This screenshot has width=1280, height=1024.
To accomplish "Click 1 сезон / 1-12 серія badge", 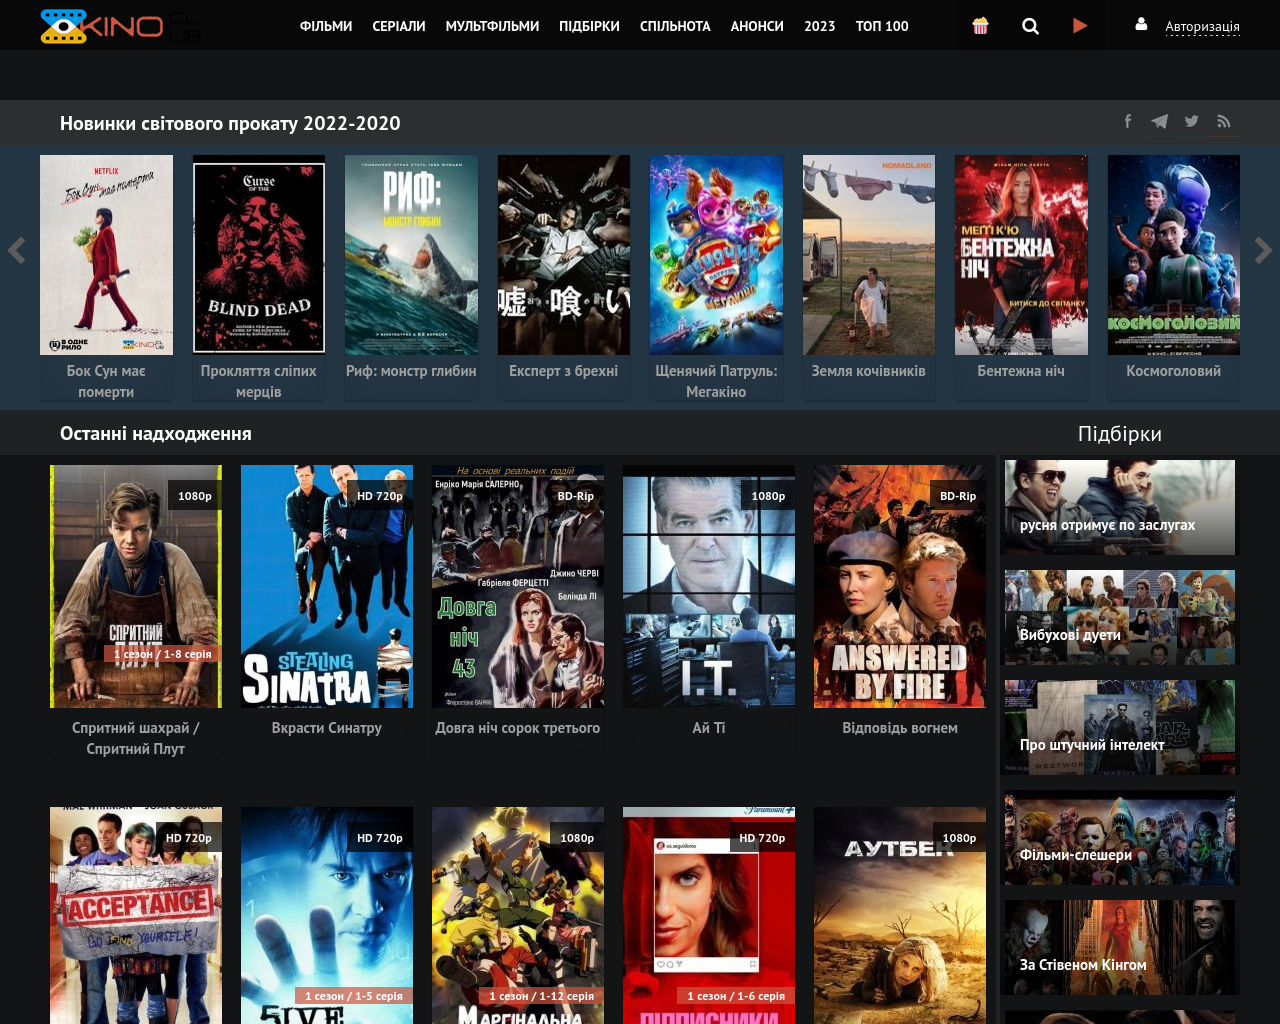I will pyautogui.click(x=541, y=996).
